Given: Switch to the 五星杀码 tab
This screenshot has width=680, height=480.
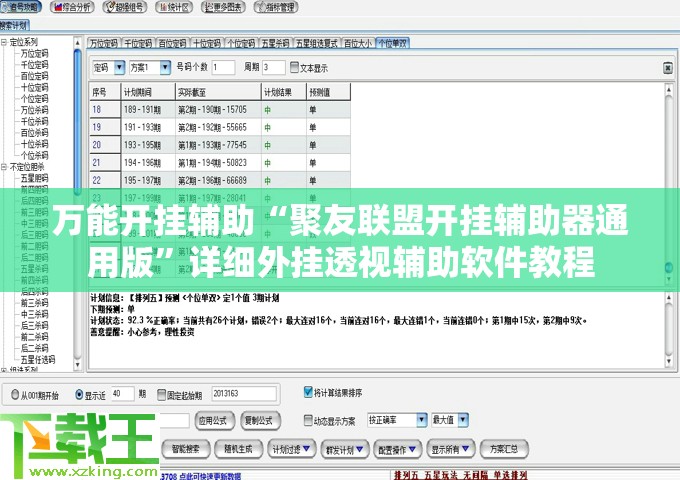Looking at the screenshot, I should pos(275,43).
